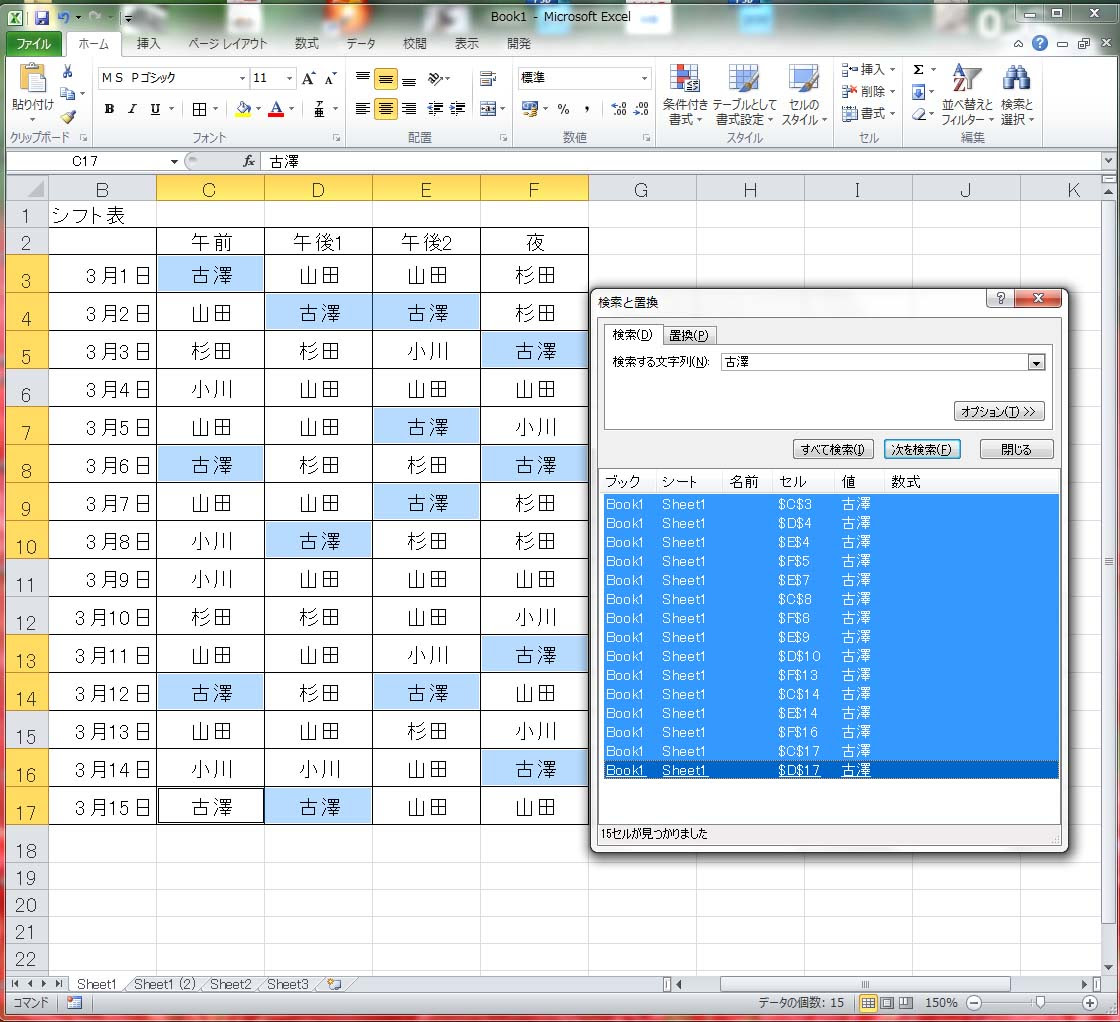The image size is (1120, 1022).
Task: Toggle right text alignment
Action: (409, 109)
